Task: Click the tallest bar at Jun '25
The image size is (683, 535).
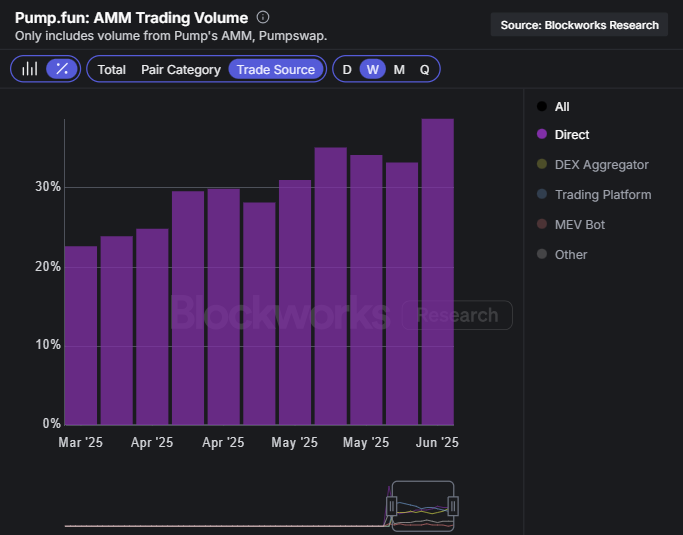Action: click(438, 272)
